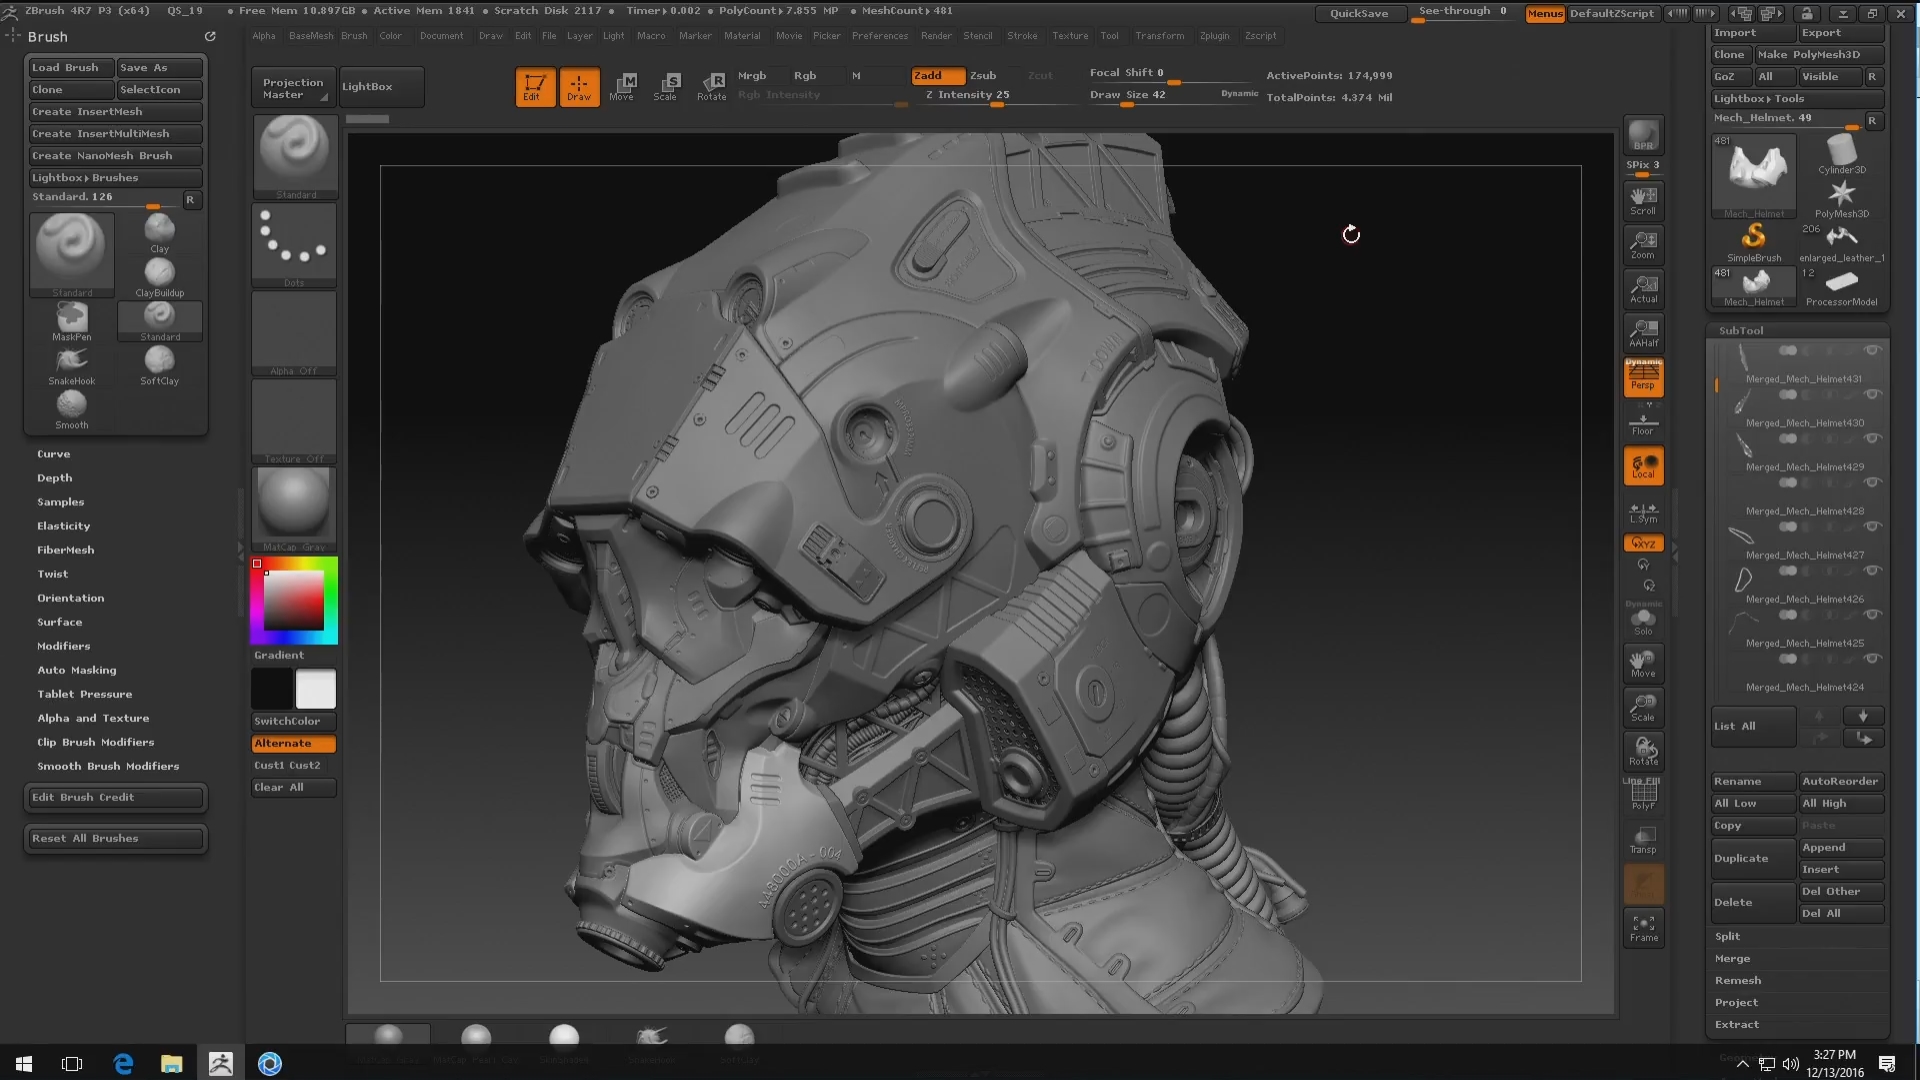Select the ClayBuildup brush icon

click(159, 274)
